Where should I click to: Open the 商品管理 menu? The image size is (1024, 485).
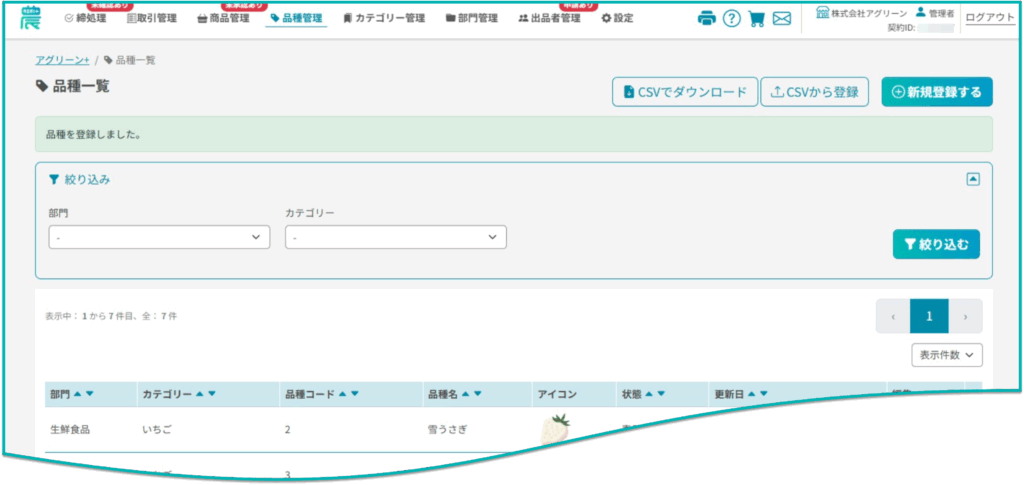[223, 18]
